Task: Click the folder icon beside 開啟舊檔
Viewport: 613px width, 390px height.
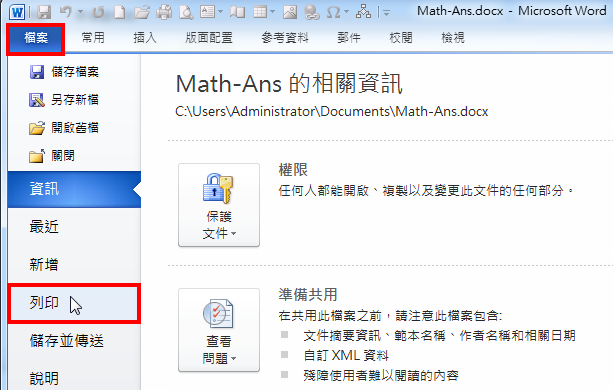Action: click(x=37, y=128)
